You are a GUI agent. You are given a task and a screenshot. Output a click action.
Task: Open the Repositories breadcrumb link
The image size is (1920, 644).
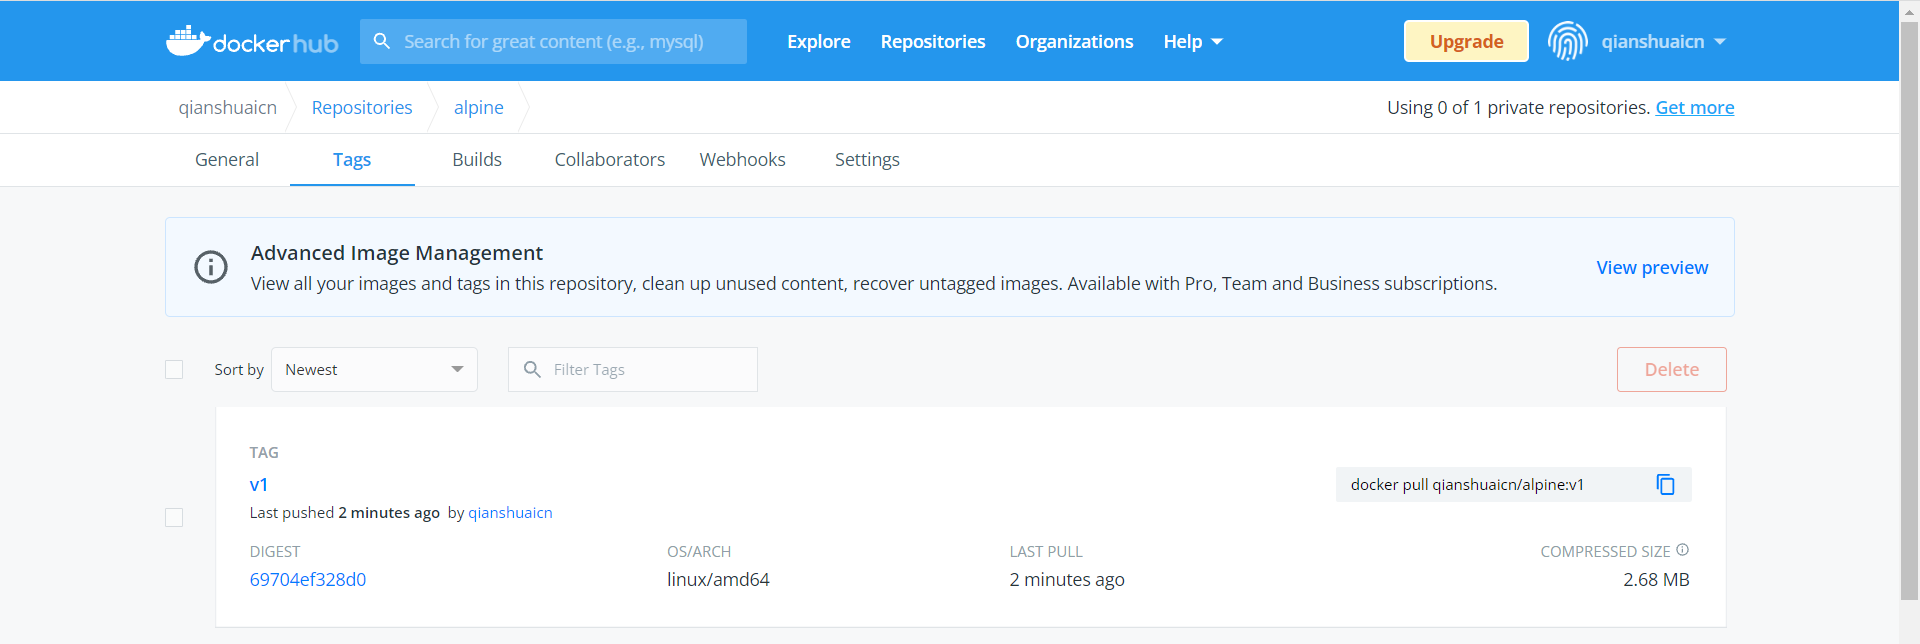coord(362,107)
